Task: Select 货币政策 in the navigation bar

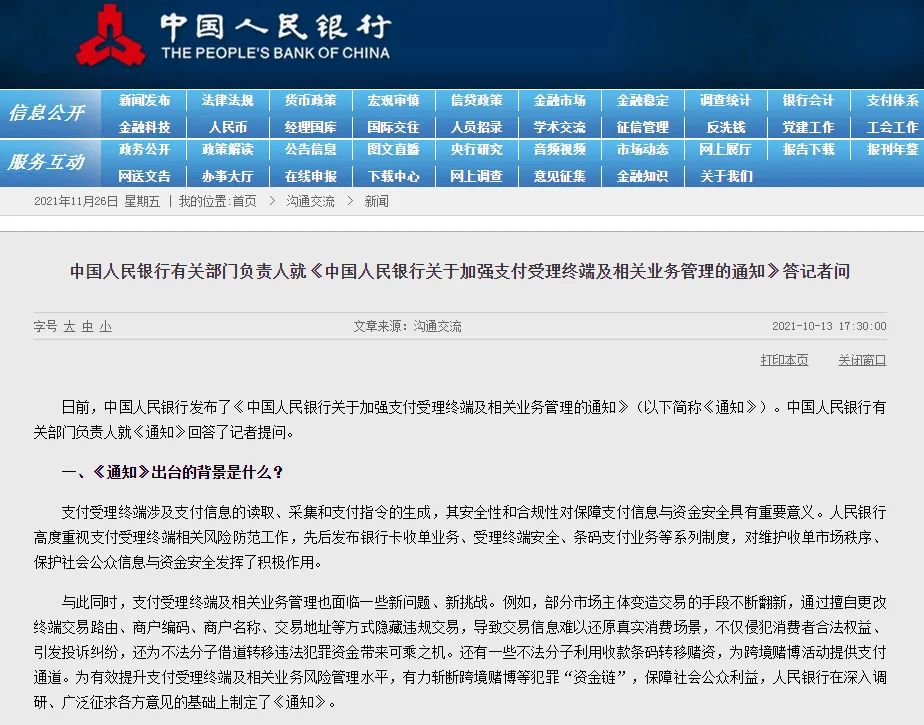Action: 311,101
